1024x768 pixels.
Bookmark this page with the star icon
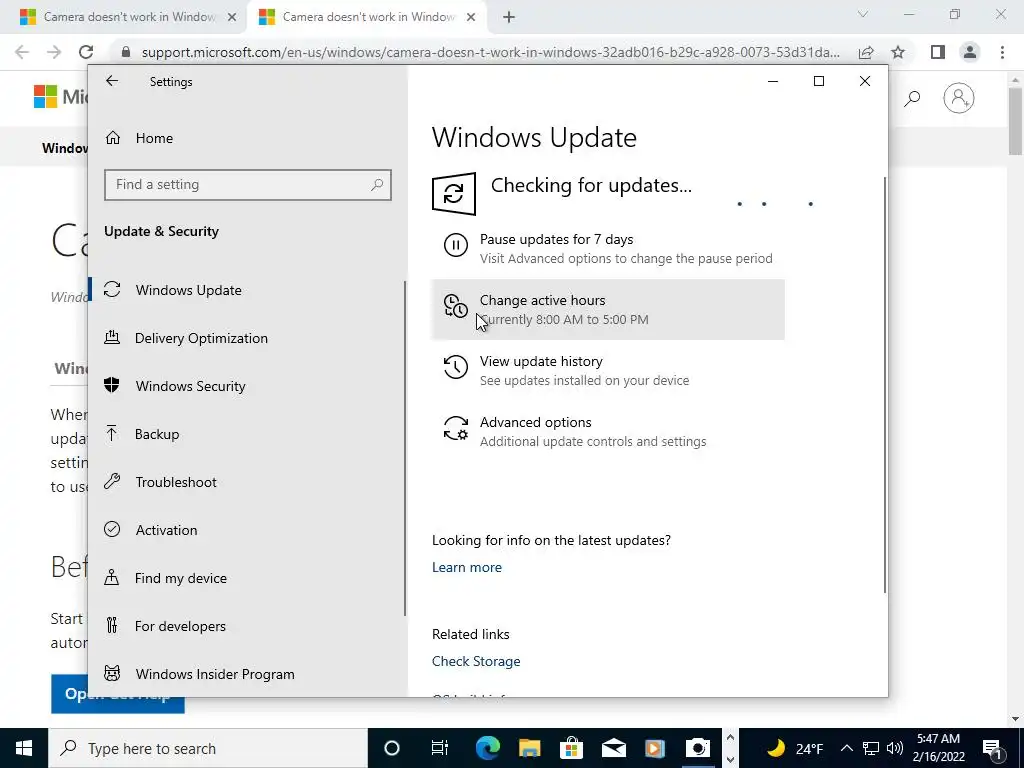click(898, 52)
